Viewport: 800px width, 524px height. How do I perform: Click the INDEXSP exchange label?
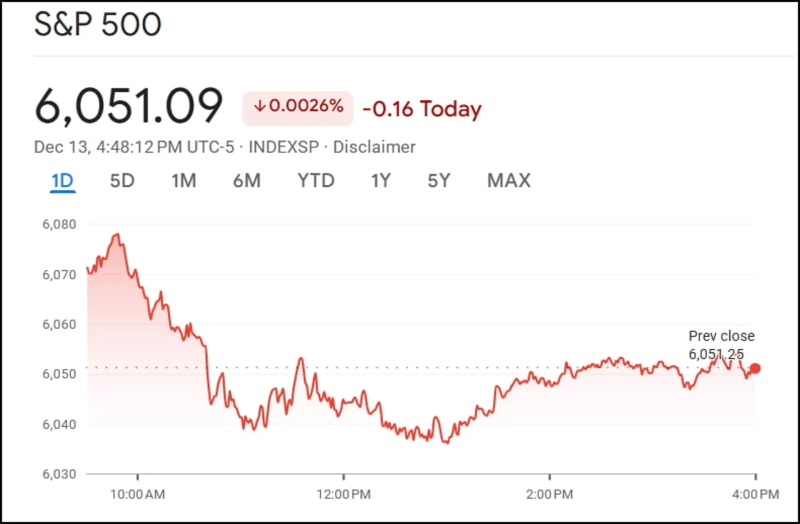pyautogui.click(x=284, y=147)
